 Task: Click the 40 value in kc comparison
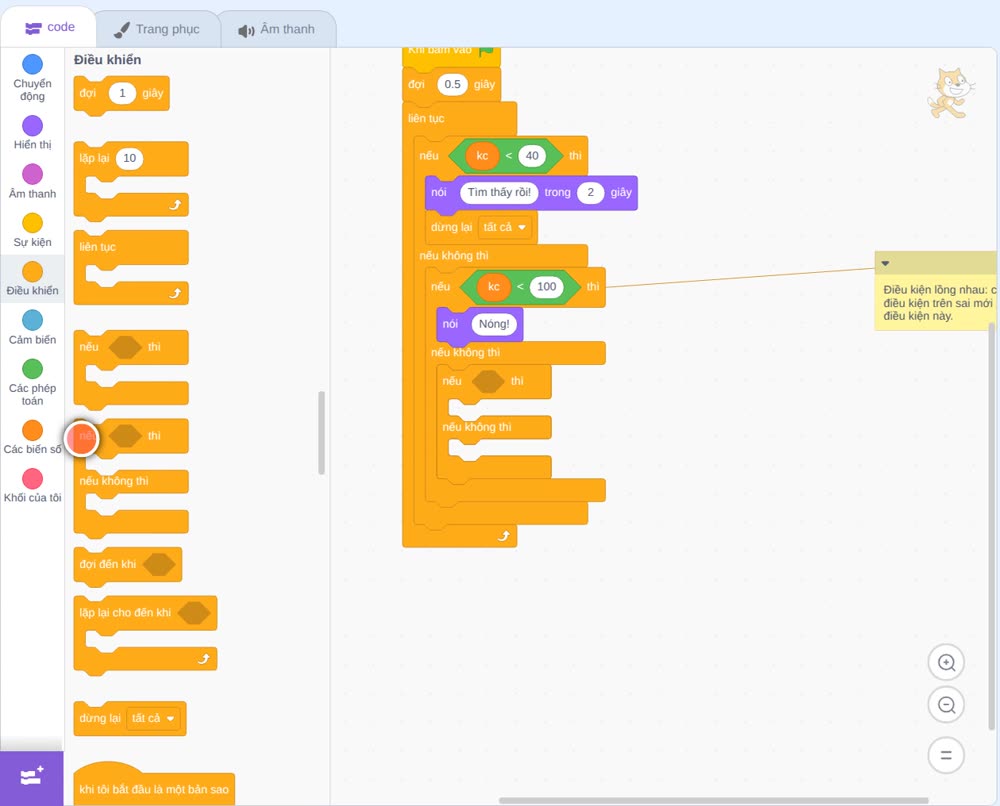pos(532,156)
